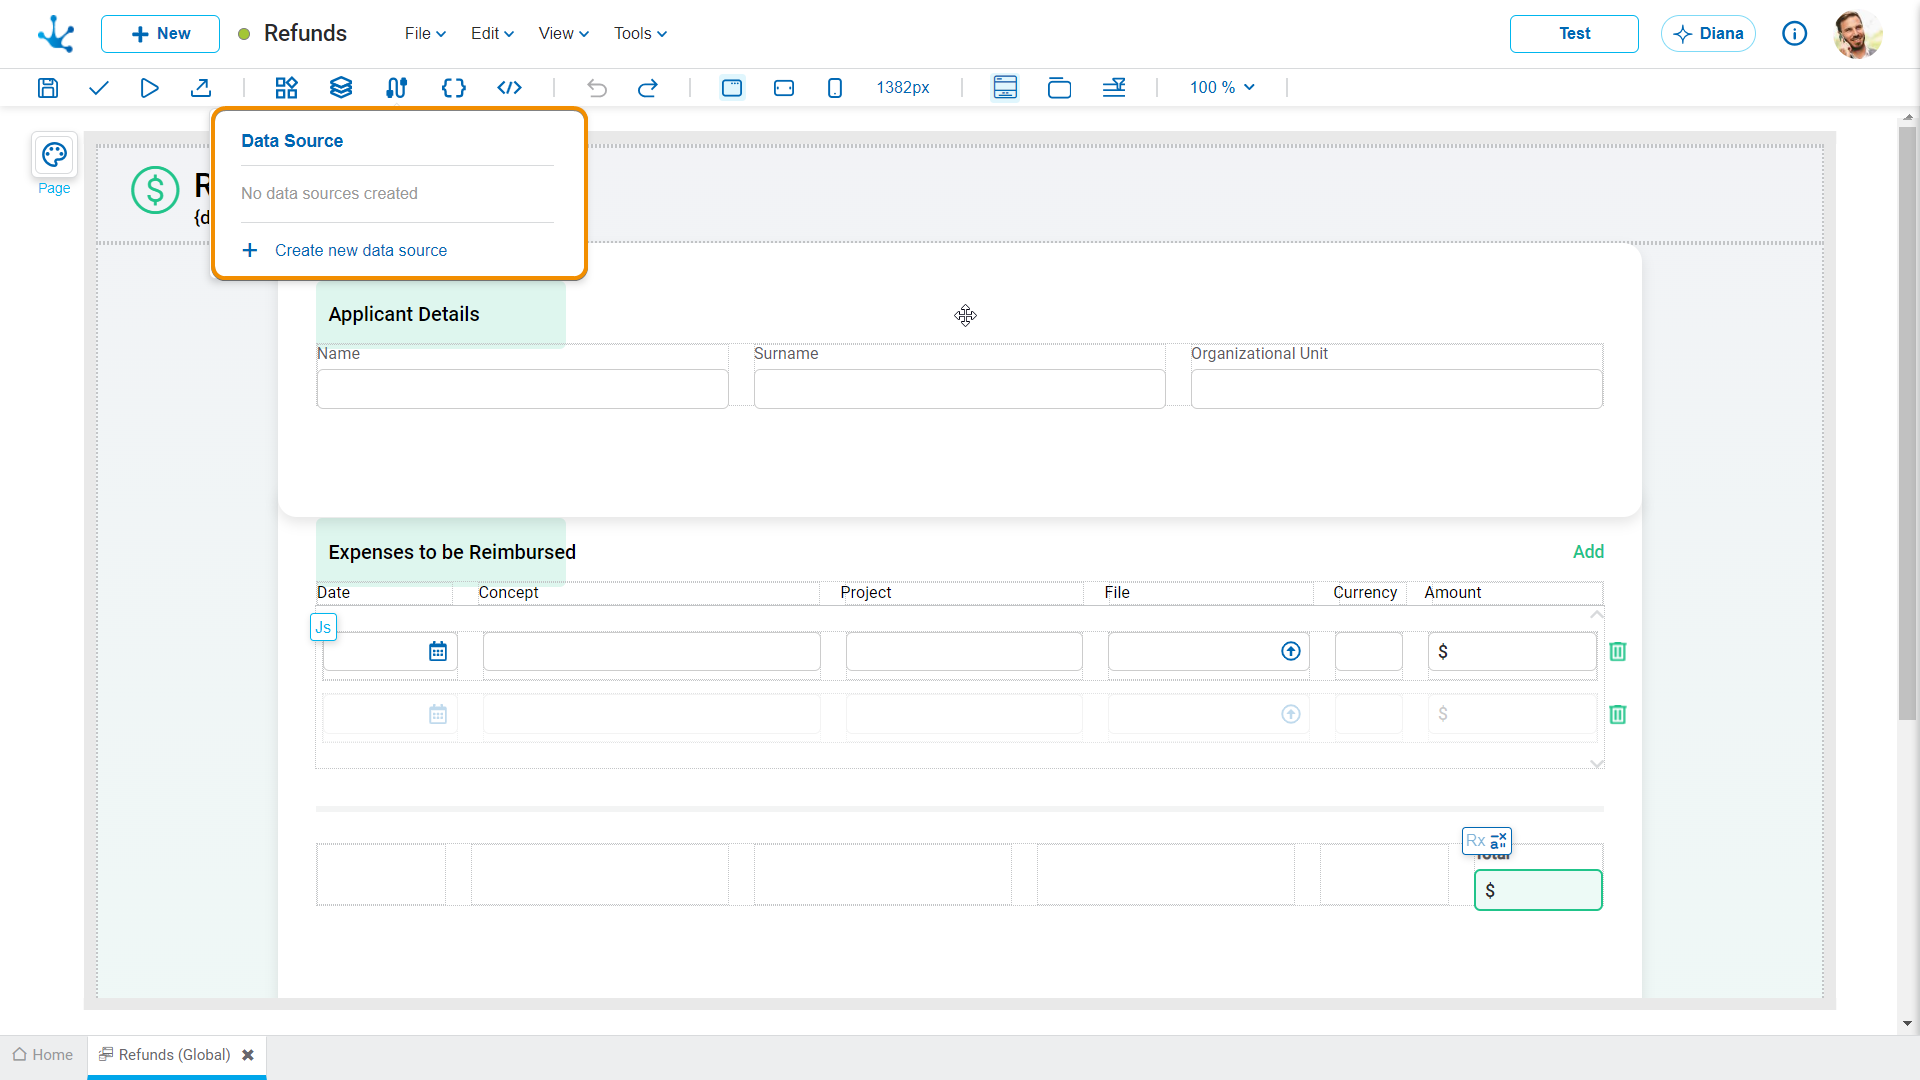The height and width of the screenshot is (1080, 1920).
Task: Open the curly braces variables icon
Action: (x=454, y=88)
